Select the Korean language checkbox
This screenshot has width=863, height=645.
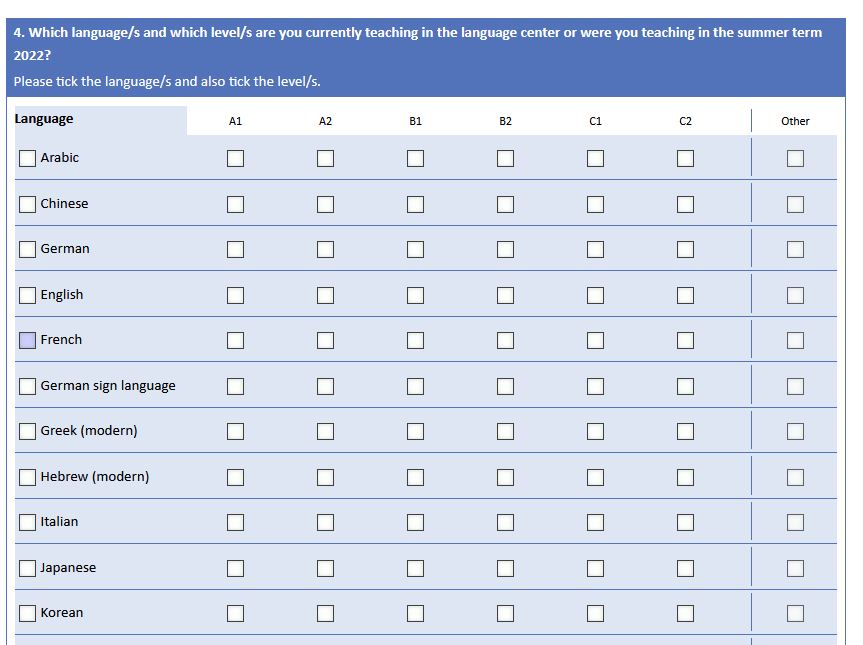click(x=27, y=613)
